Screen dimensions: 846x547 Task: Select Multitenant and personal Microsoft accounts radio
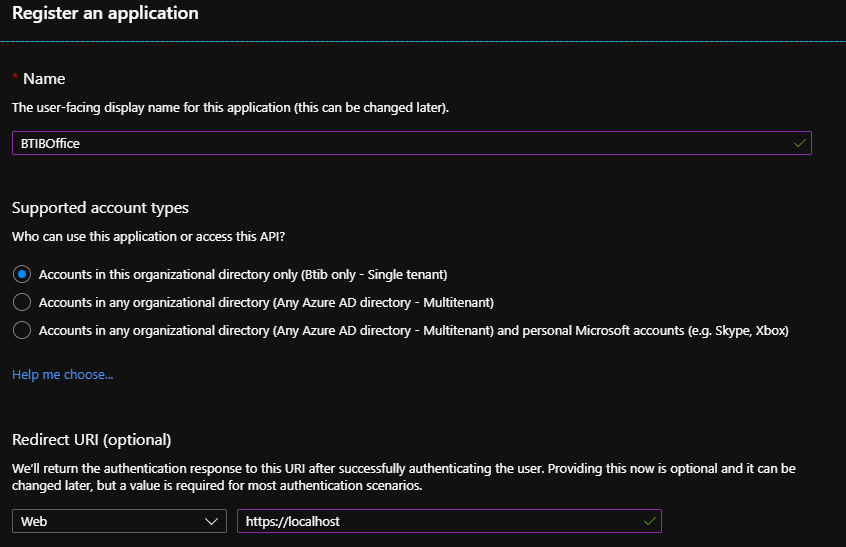point(22,330)
